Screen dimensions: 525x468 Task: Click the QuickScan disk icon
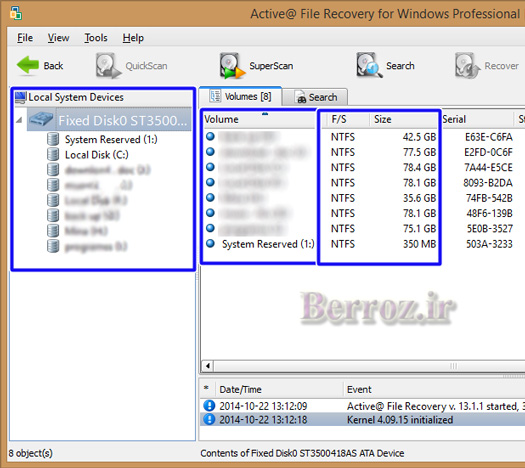point(107,66)
